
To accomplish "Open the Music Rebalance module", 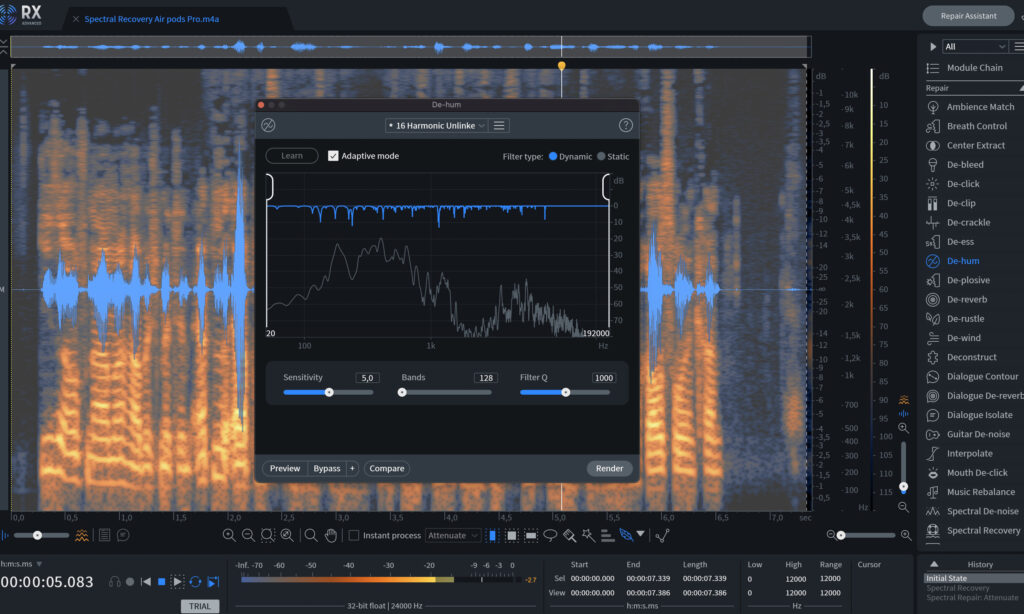I will tap(971, 492).
